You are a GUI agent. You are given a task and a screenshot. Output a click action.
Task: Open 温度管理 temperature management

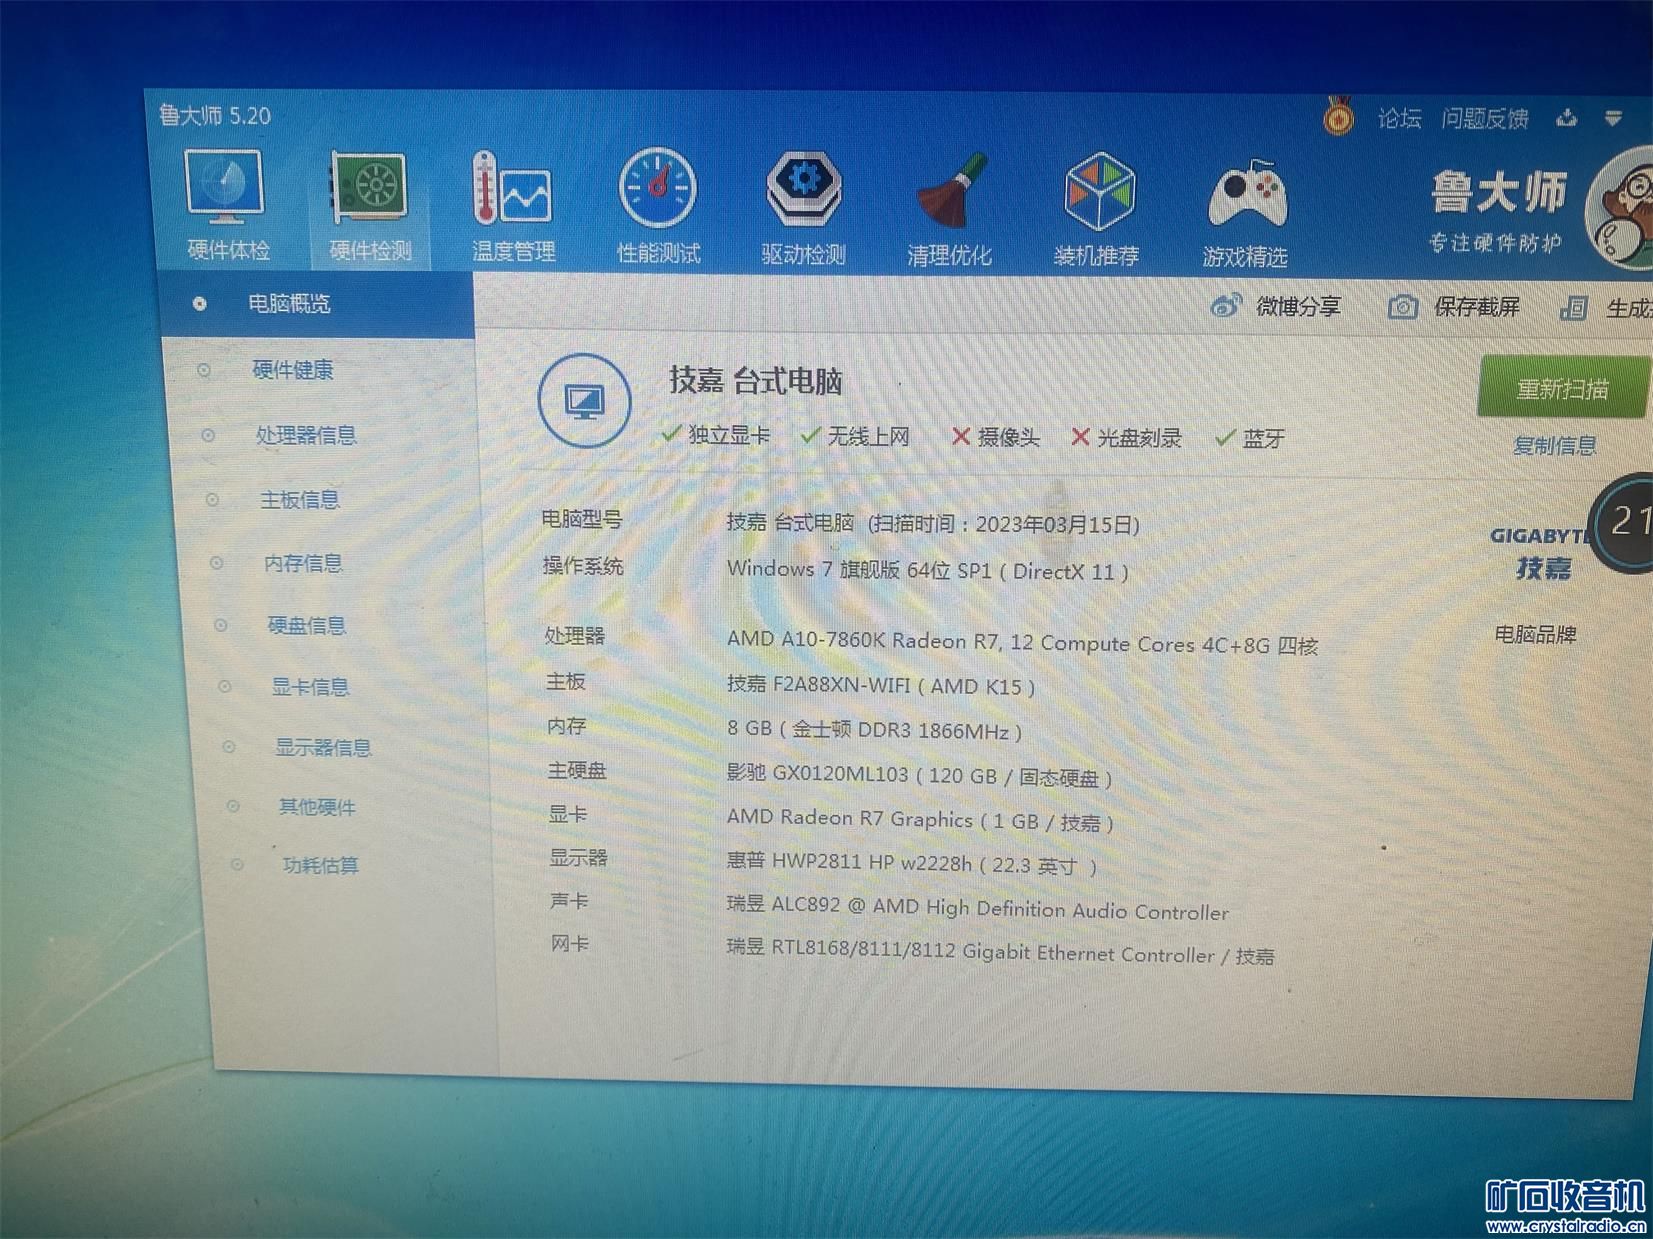[x=513, y=207]
